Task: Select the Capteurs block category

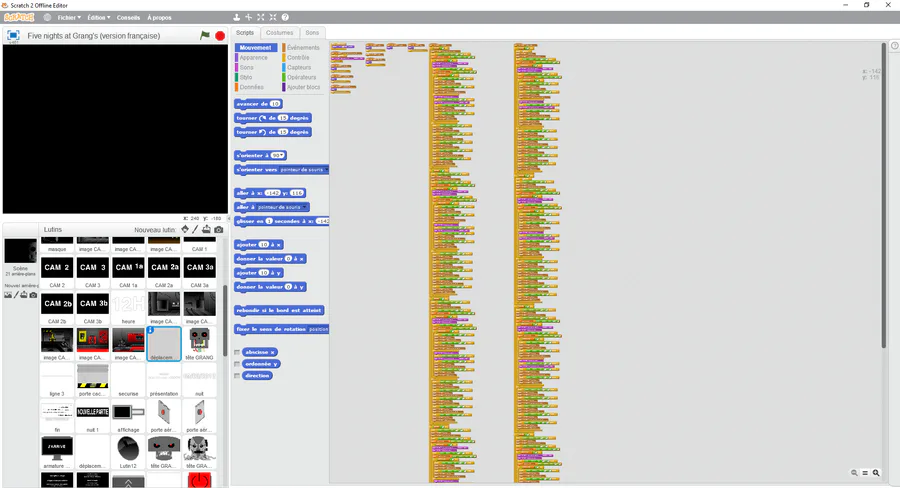Action: pos(299,67)
